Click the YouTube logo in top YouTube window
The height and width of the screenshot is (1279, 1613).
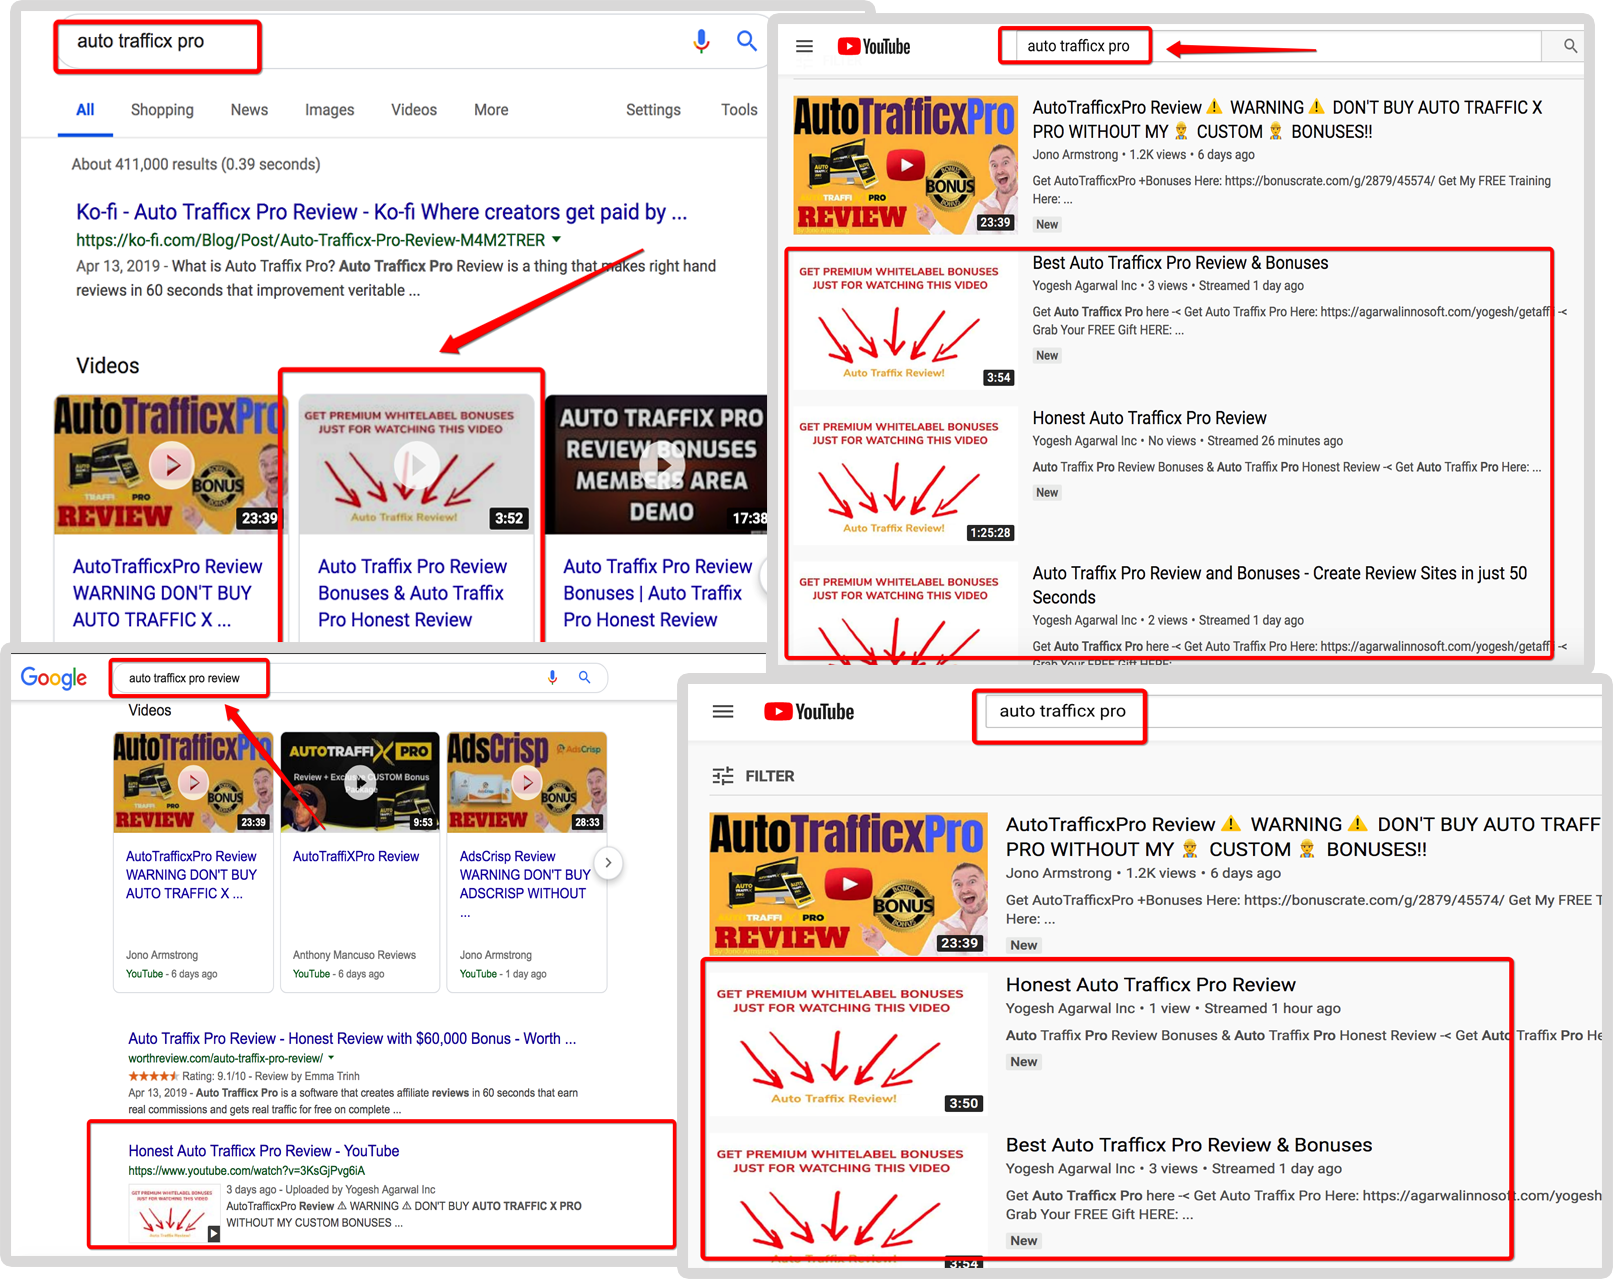click(874, 46)
